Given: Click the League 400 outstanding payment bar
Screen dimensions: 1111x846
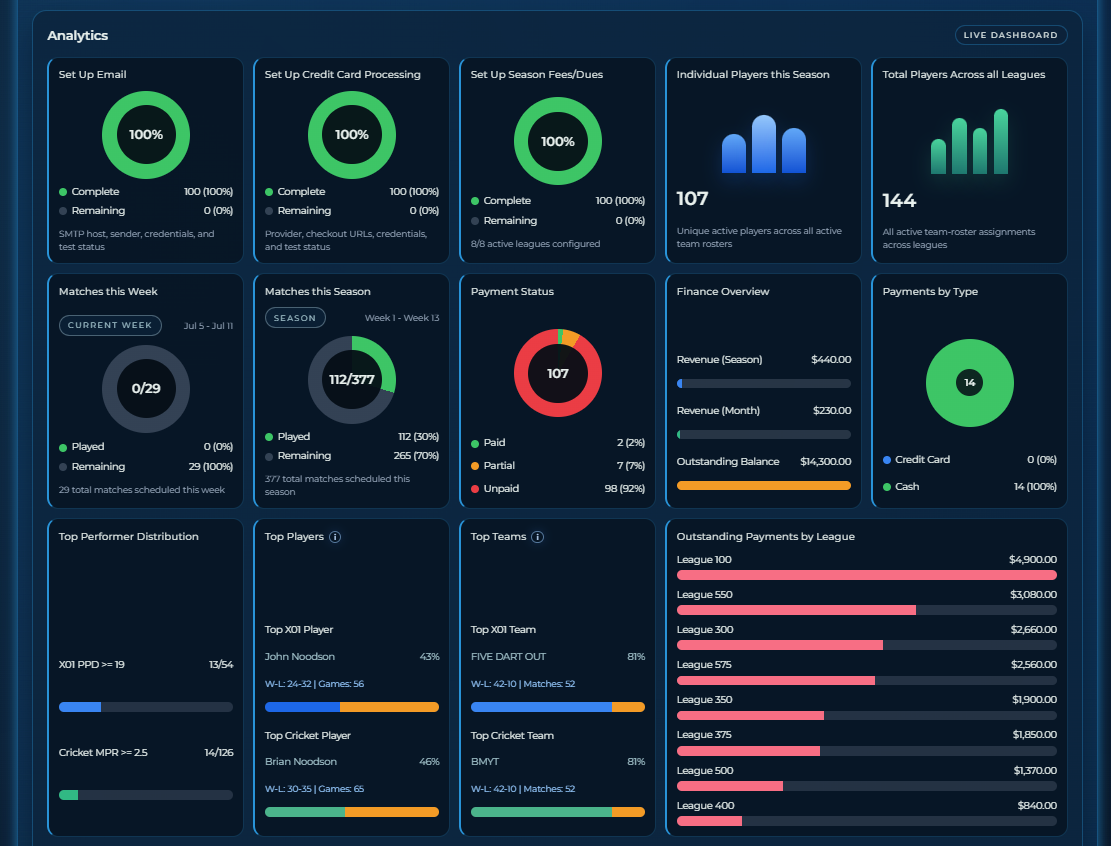Looking at the screenshot, I should click(867, 821).
